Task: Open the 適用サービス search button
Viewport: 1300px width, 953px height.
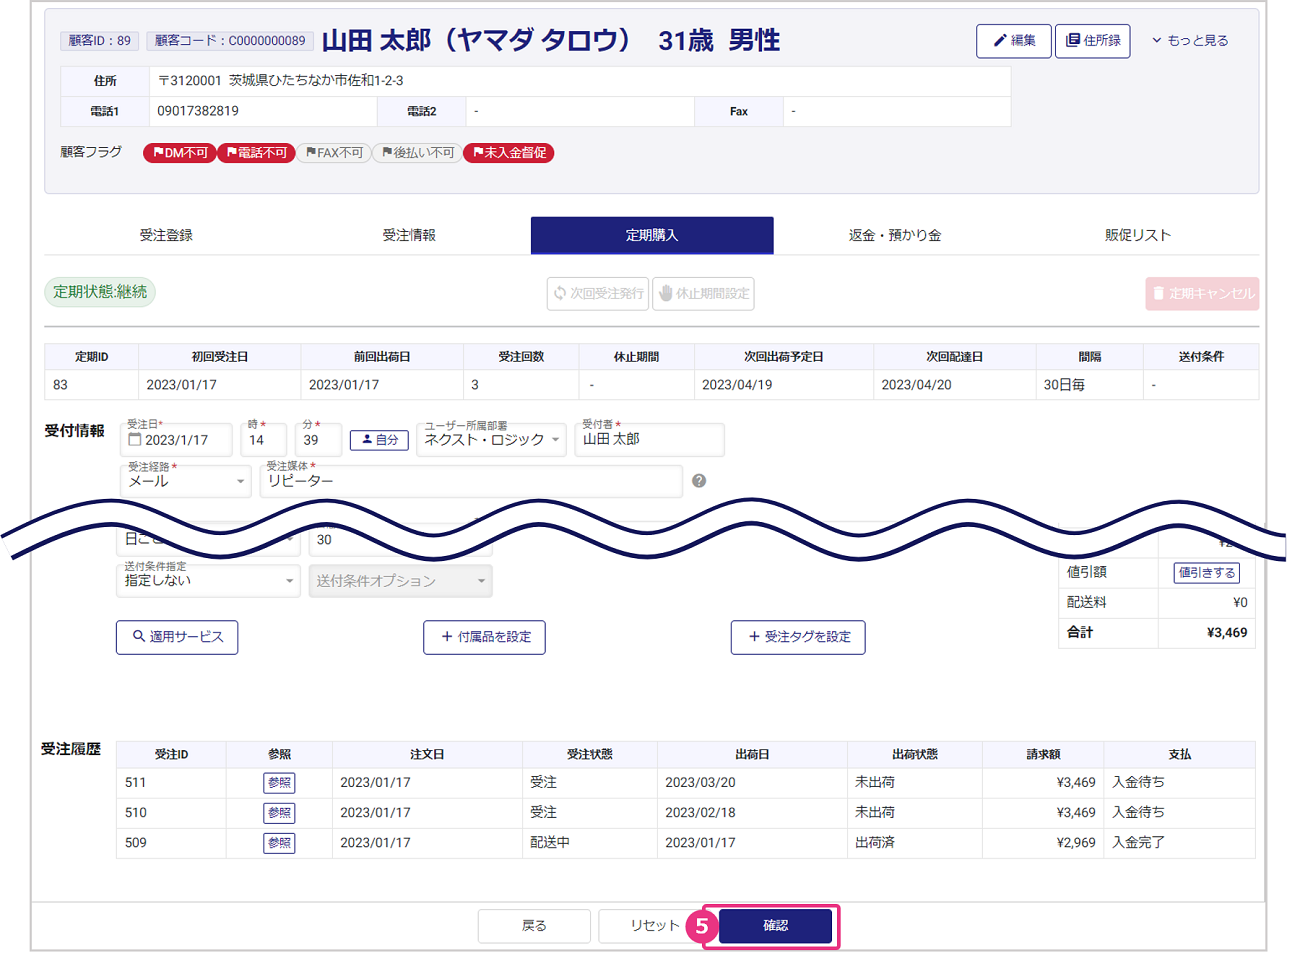Action: tap(177, 637)
